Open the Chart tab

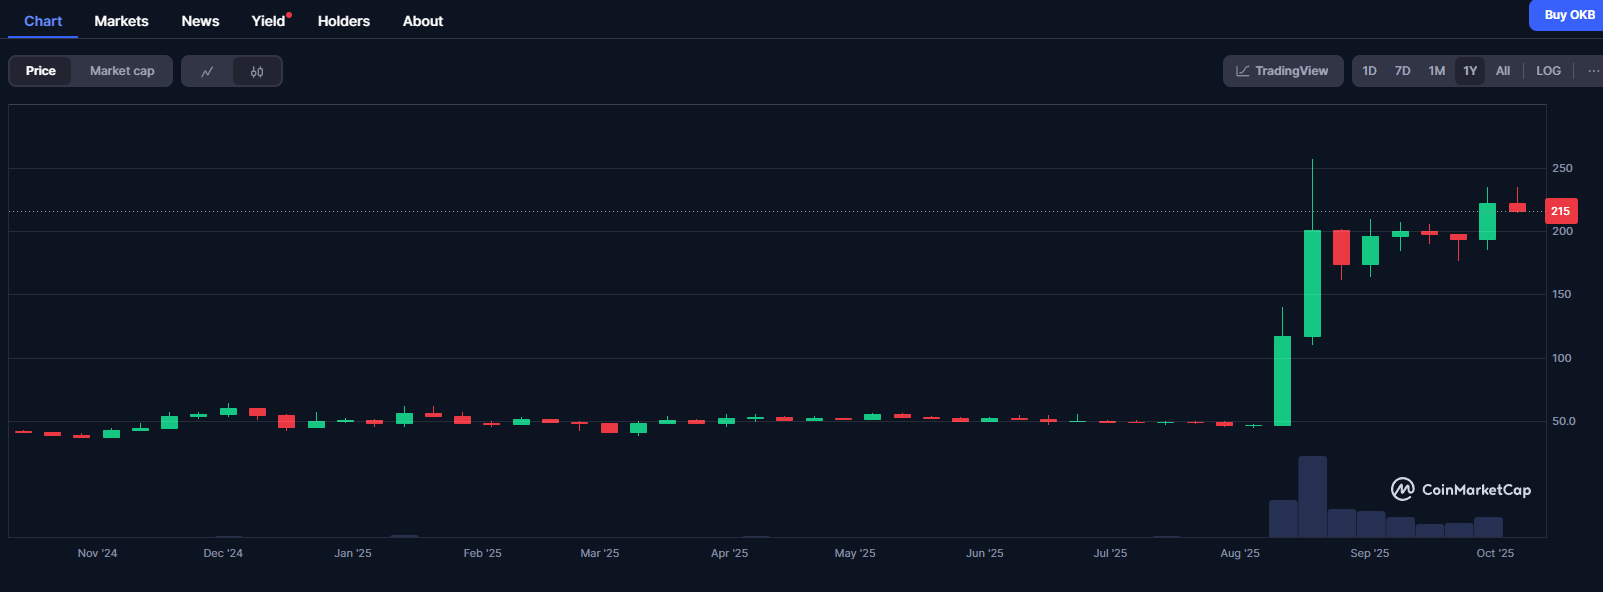(43, 21)
